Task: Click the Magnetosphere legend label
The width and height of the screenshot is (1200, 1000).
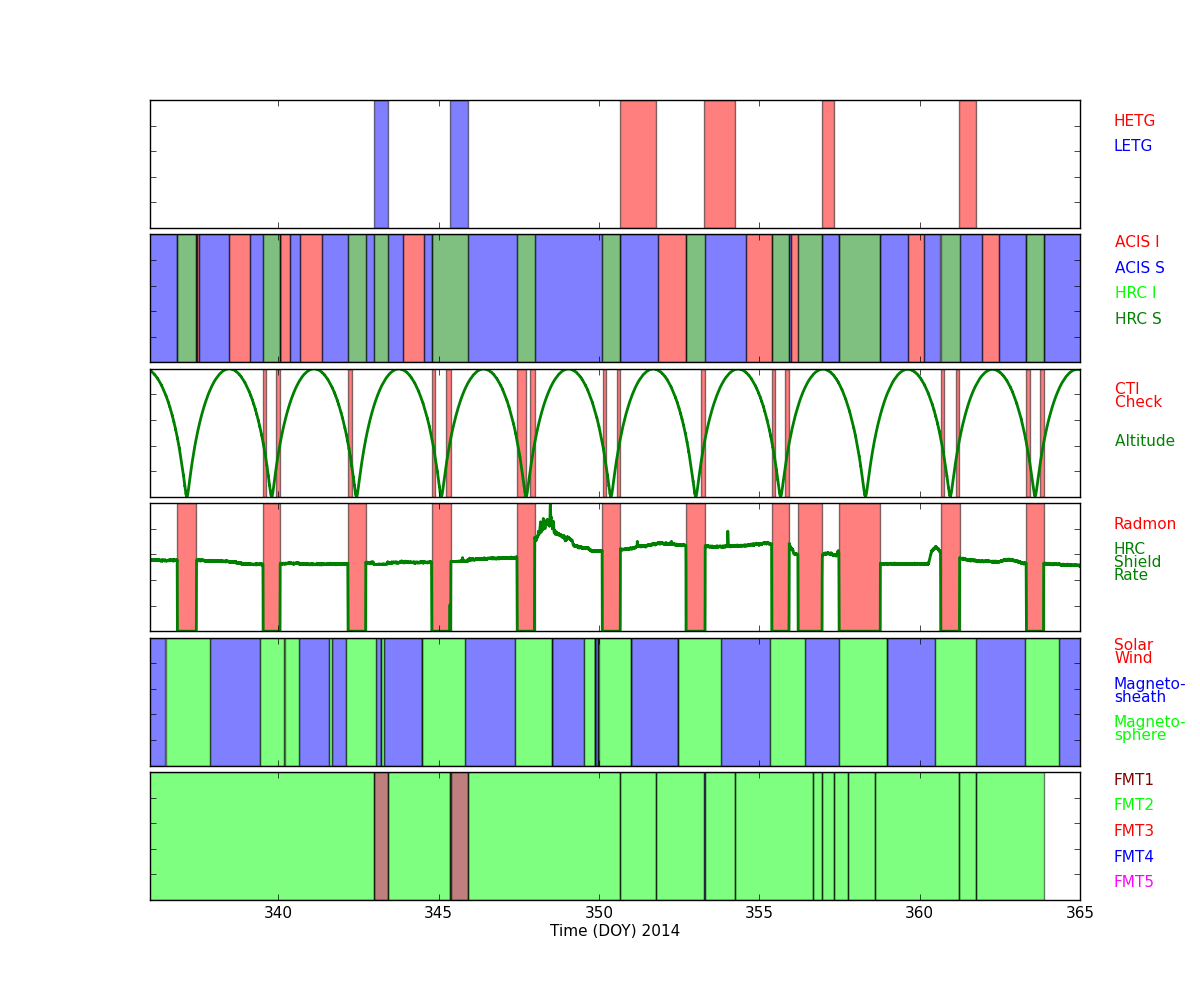Action: tap(1149, 729)
